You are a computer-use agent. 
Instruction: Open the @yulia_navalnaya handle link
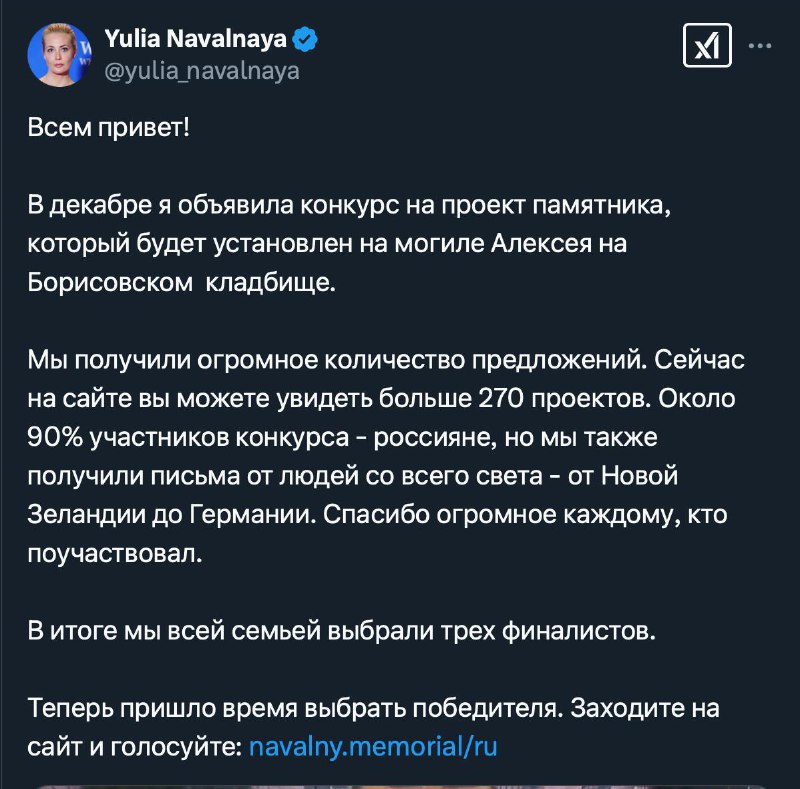(x=202, y=71)
